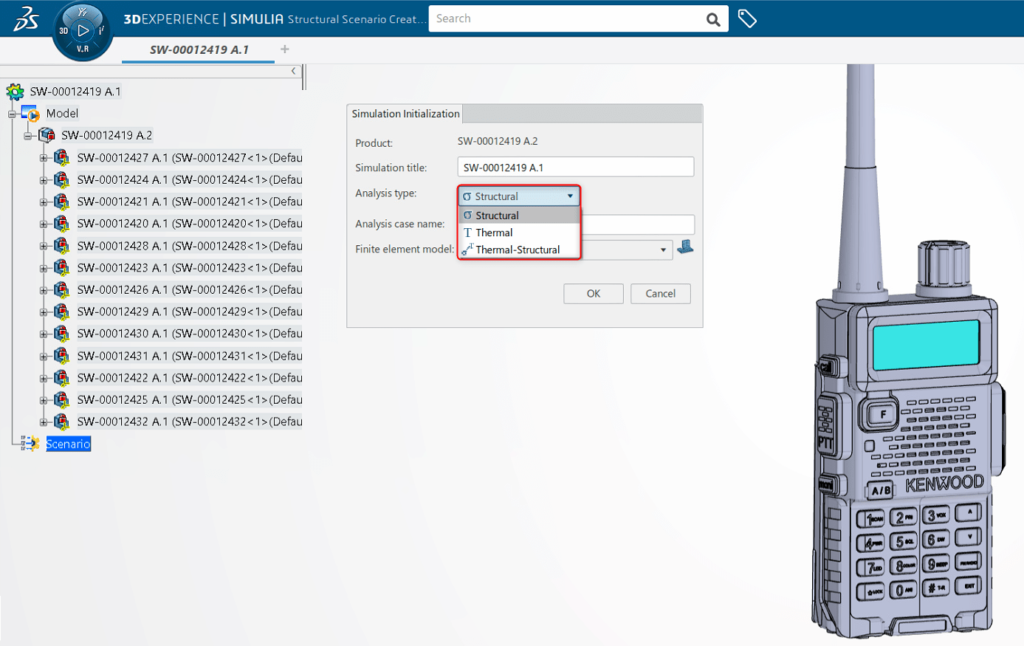Select SW-00012425 A.1 row text

click(189, 400)
